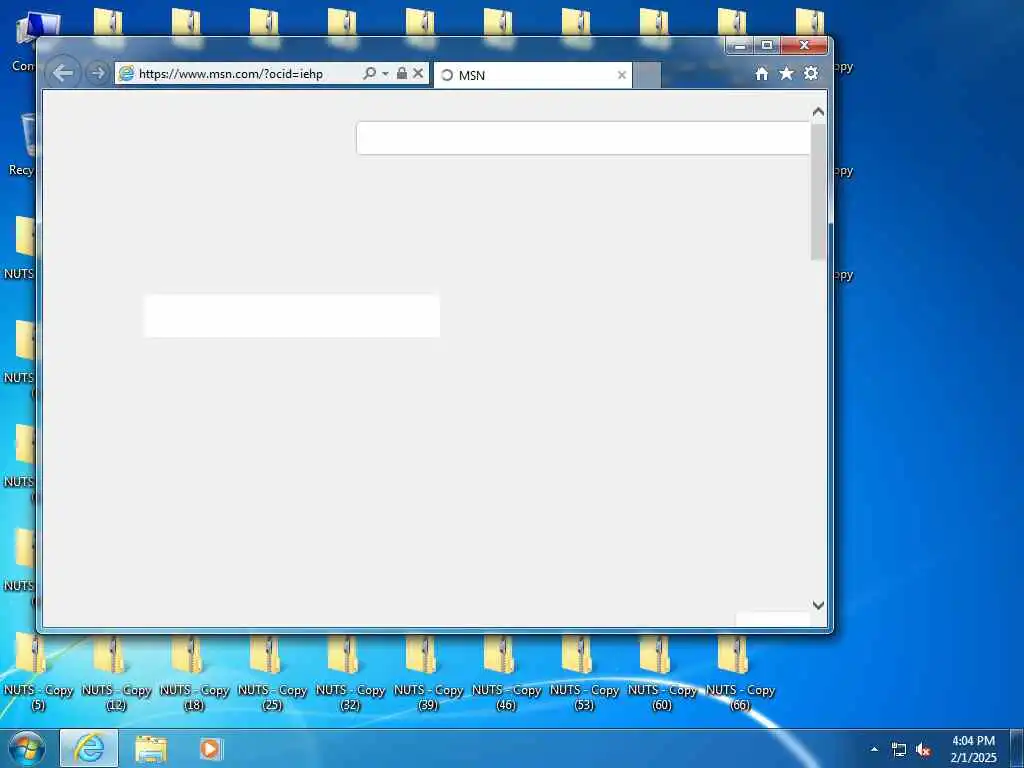Go back with the browser Back arrow

point(63,73)
